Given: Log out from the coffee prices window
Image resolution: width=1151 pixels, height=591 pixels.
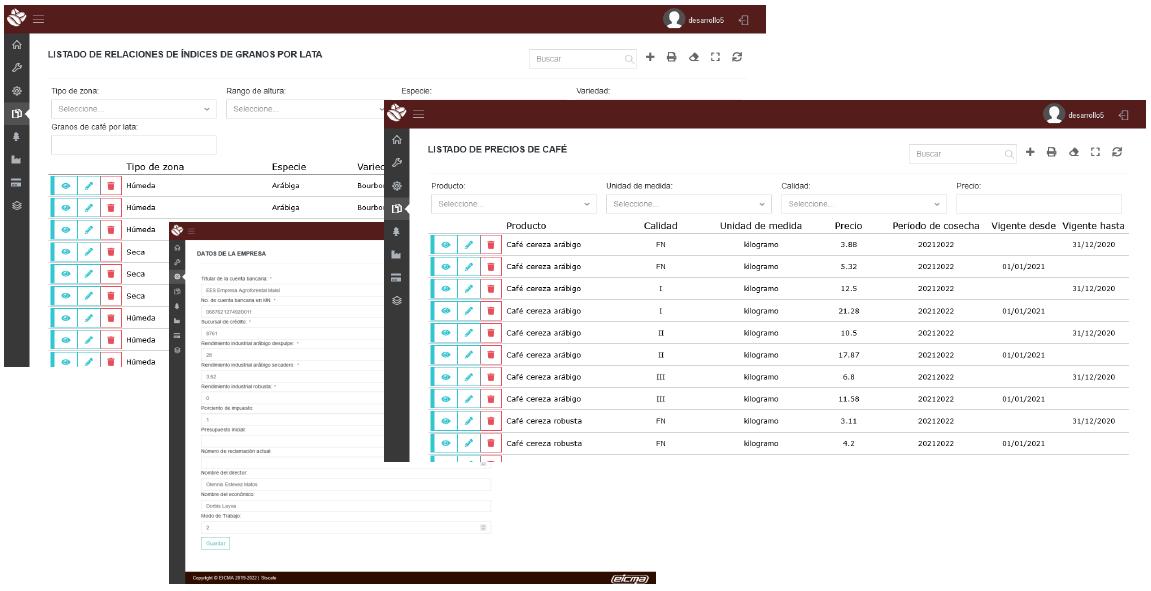Looking at the screenshot, I should coord(1124,115).
